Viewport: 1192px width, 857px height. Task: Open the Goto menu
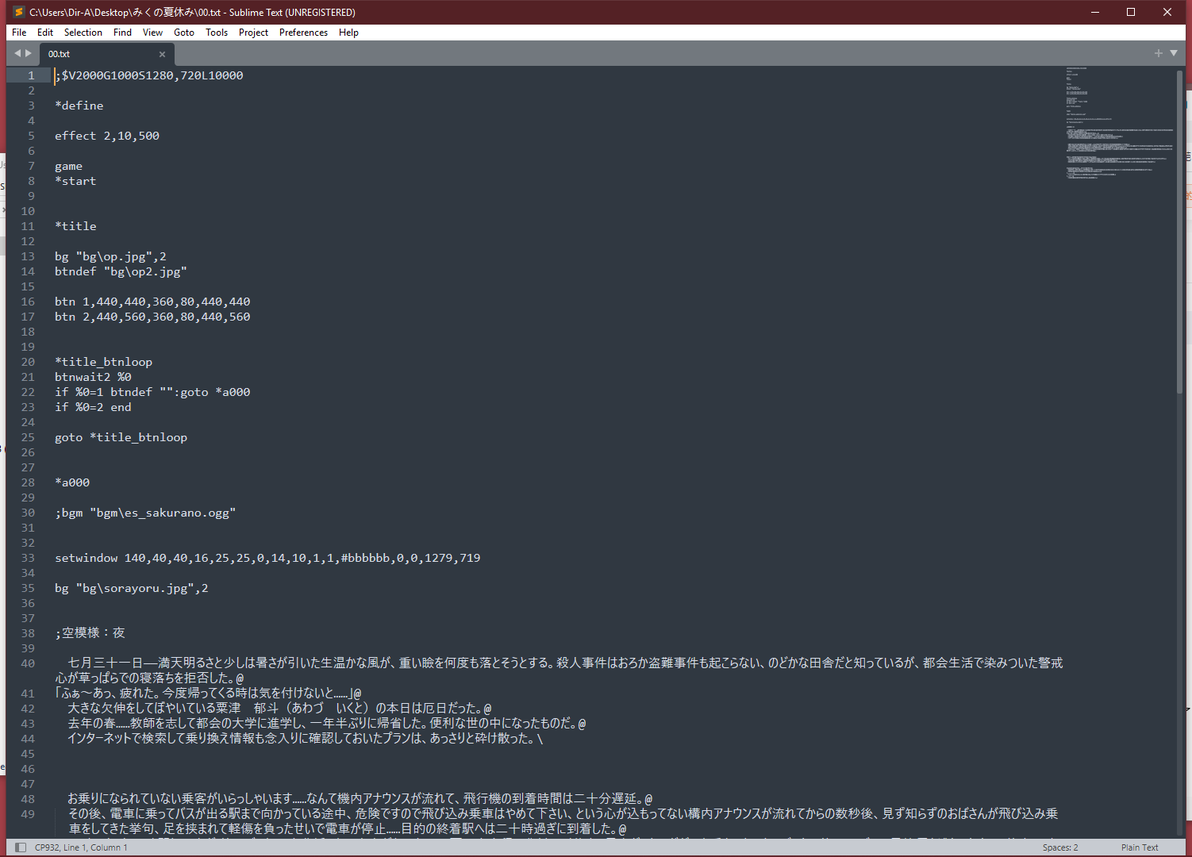tap(184, 33)
